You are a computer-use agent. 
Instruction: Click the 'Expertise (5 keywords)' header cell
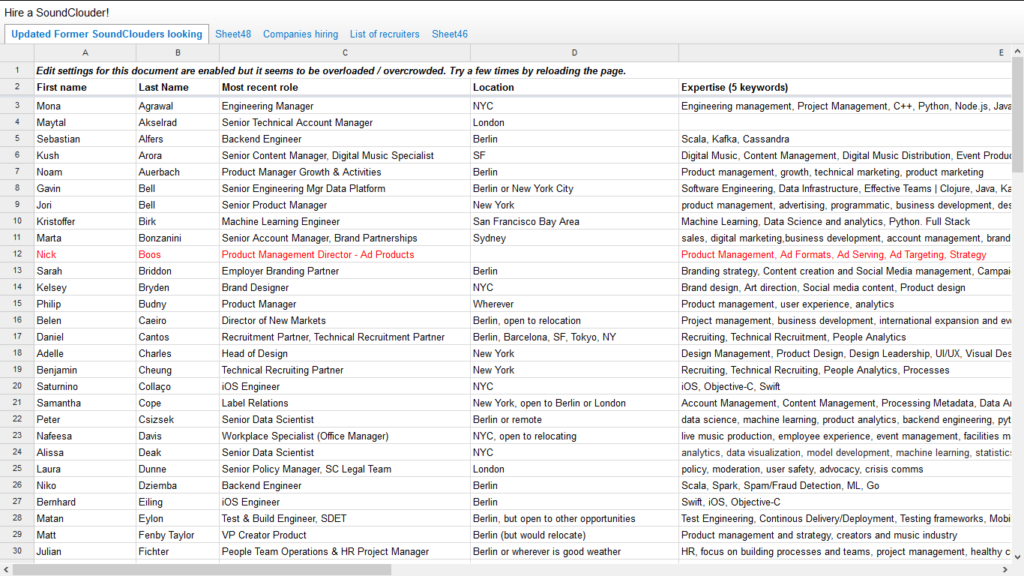coord(845,88)
